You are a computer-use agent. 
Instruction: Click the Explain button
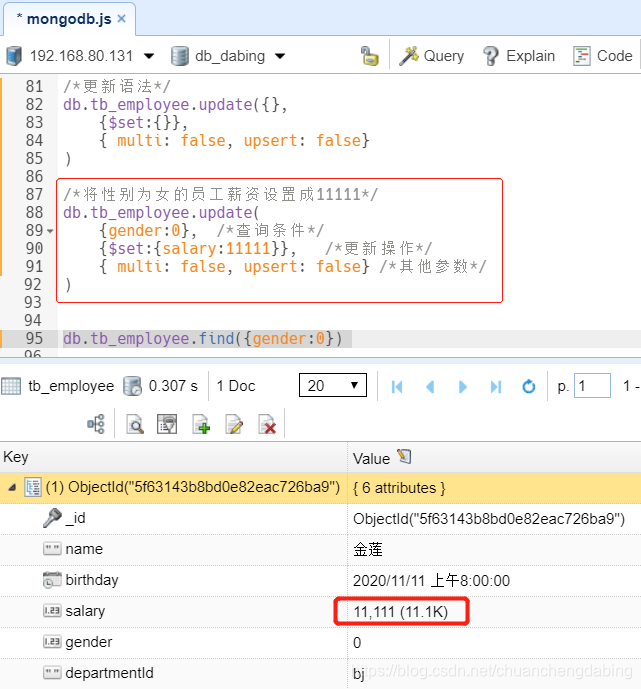(518, 56)
